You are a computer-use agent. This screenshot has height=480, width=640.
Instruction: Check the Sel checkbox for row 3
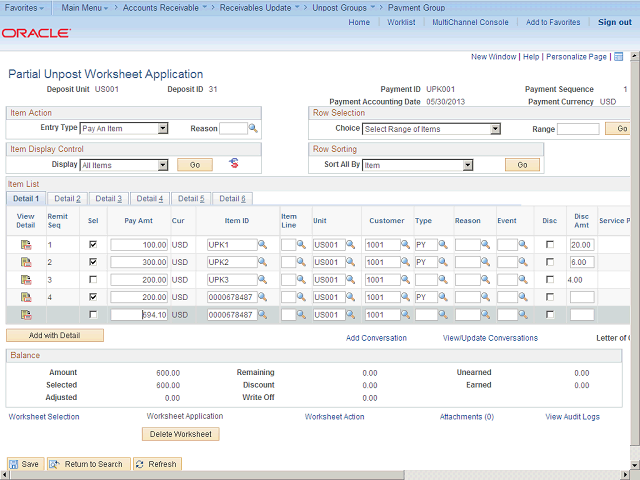tap(93, 280)
